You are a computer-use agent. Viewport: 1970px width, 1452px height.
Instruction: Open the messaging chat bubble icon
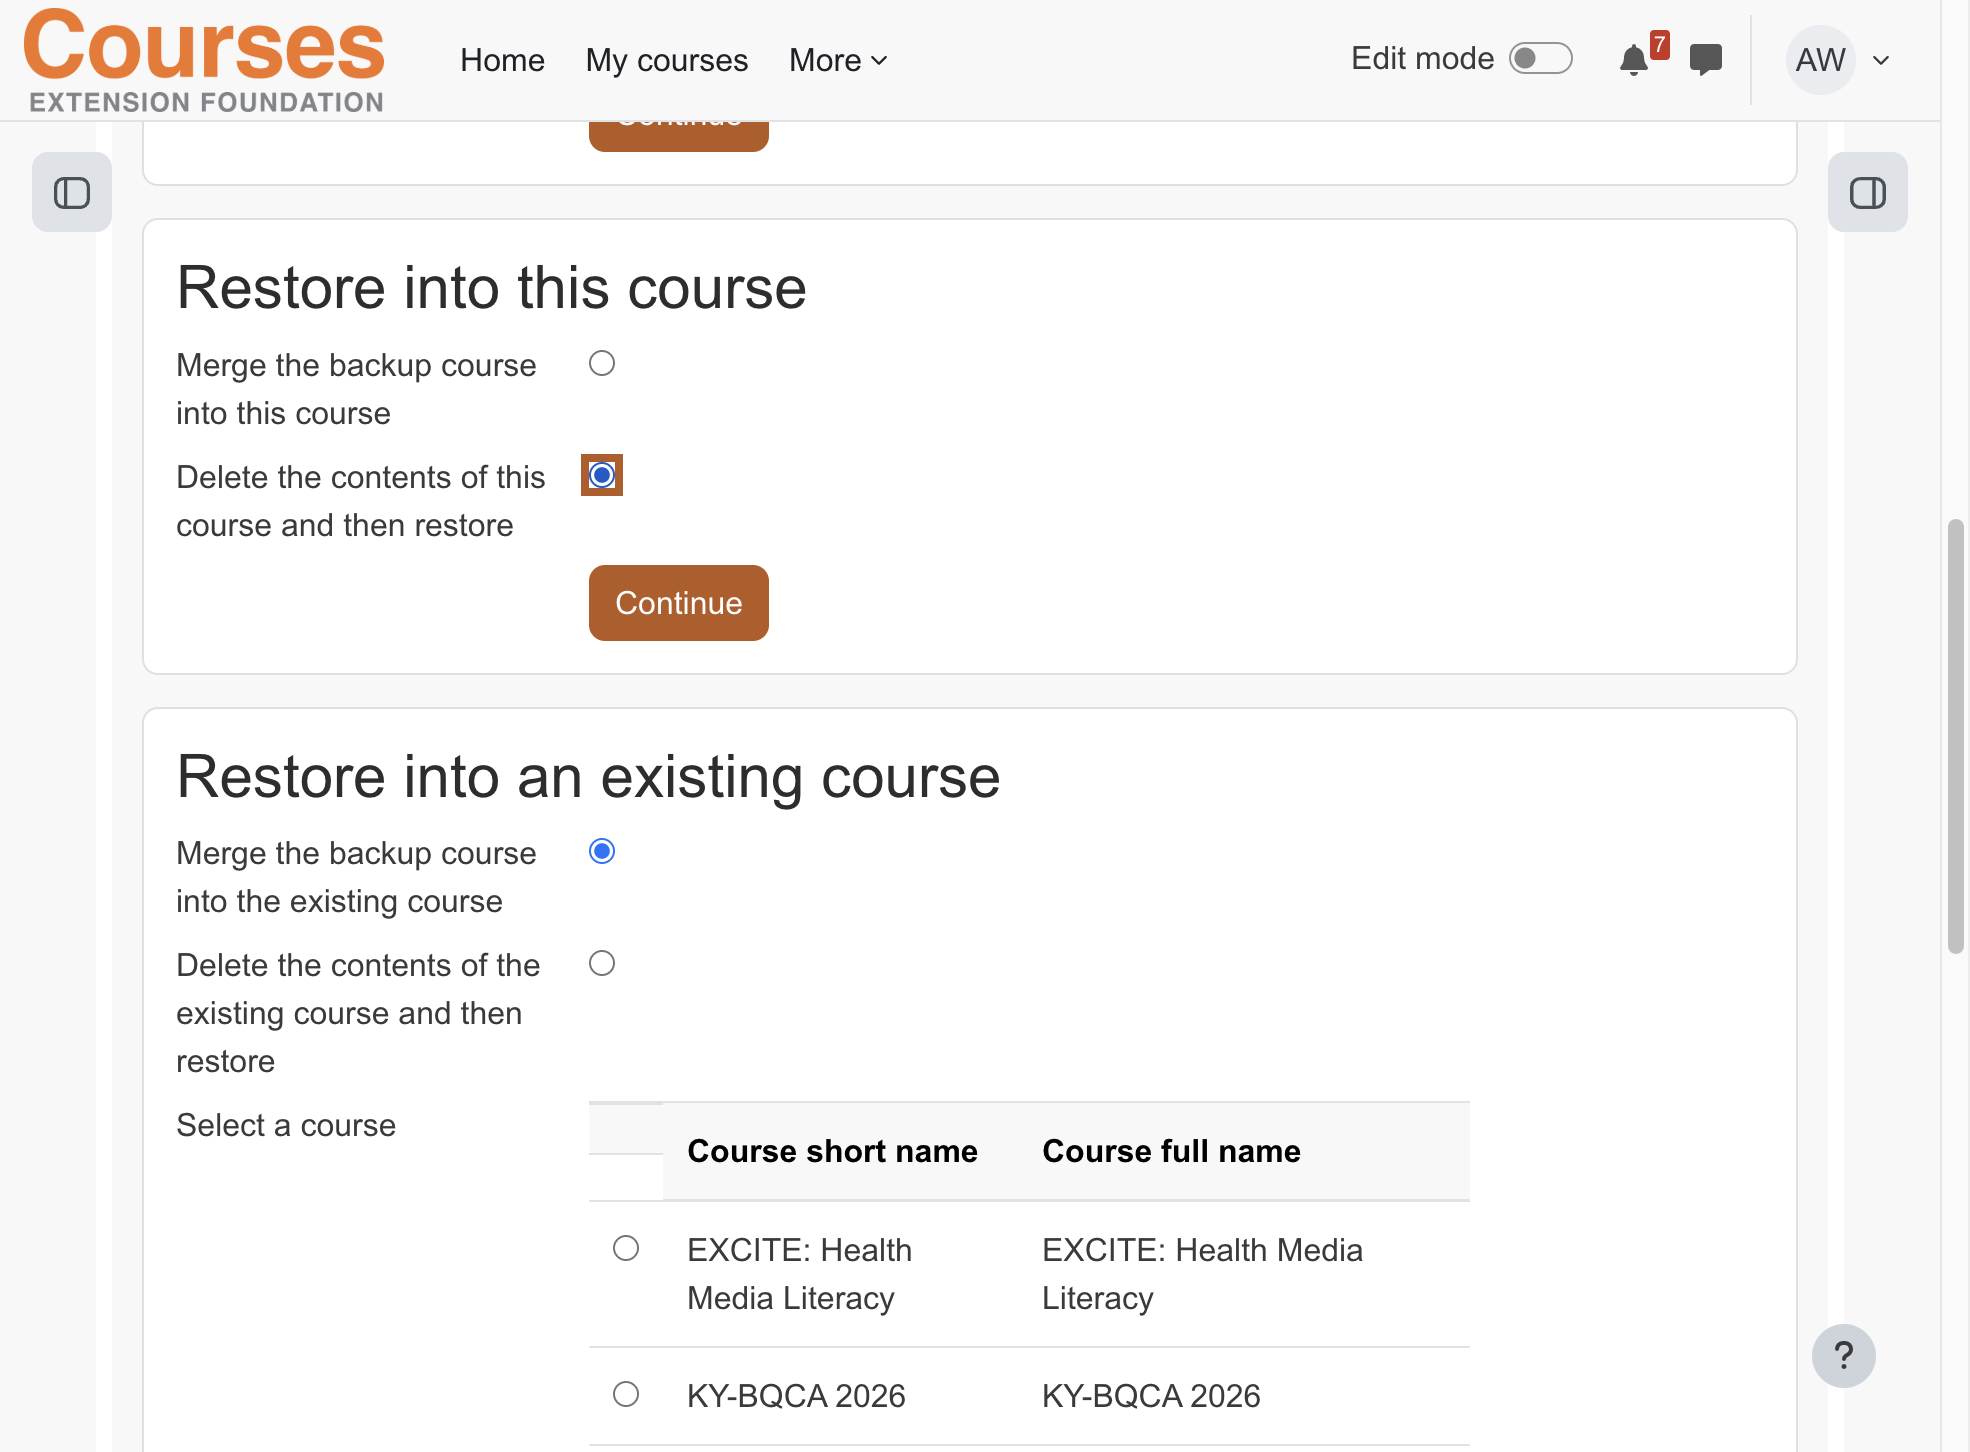coord(1706,60)
